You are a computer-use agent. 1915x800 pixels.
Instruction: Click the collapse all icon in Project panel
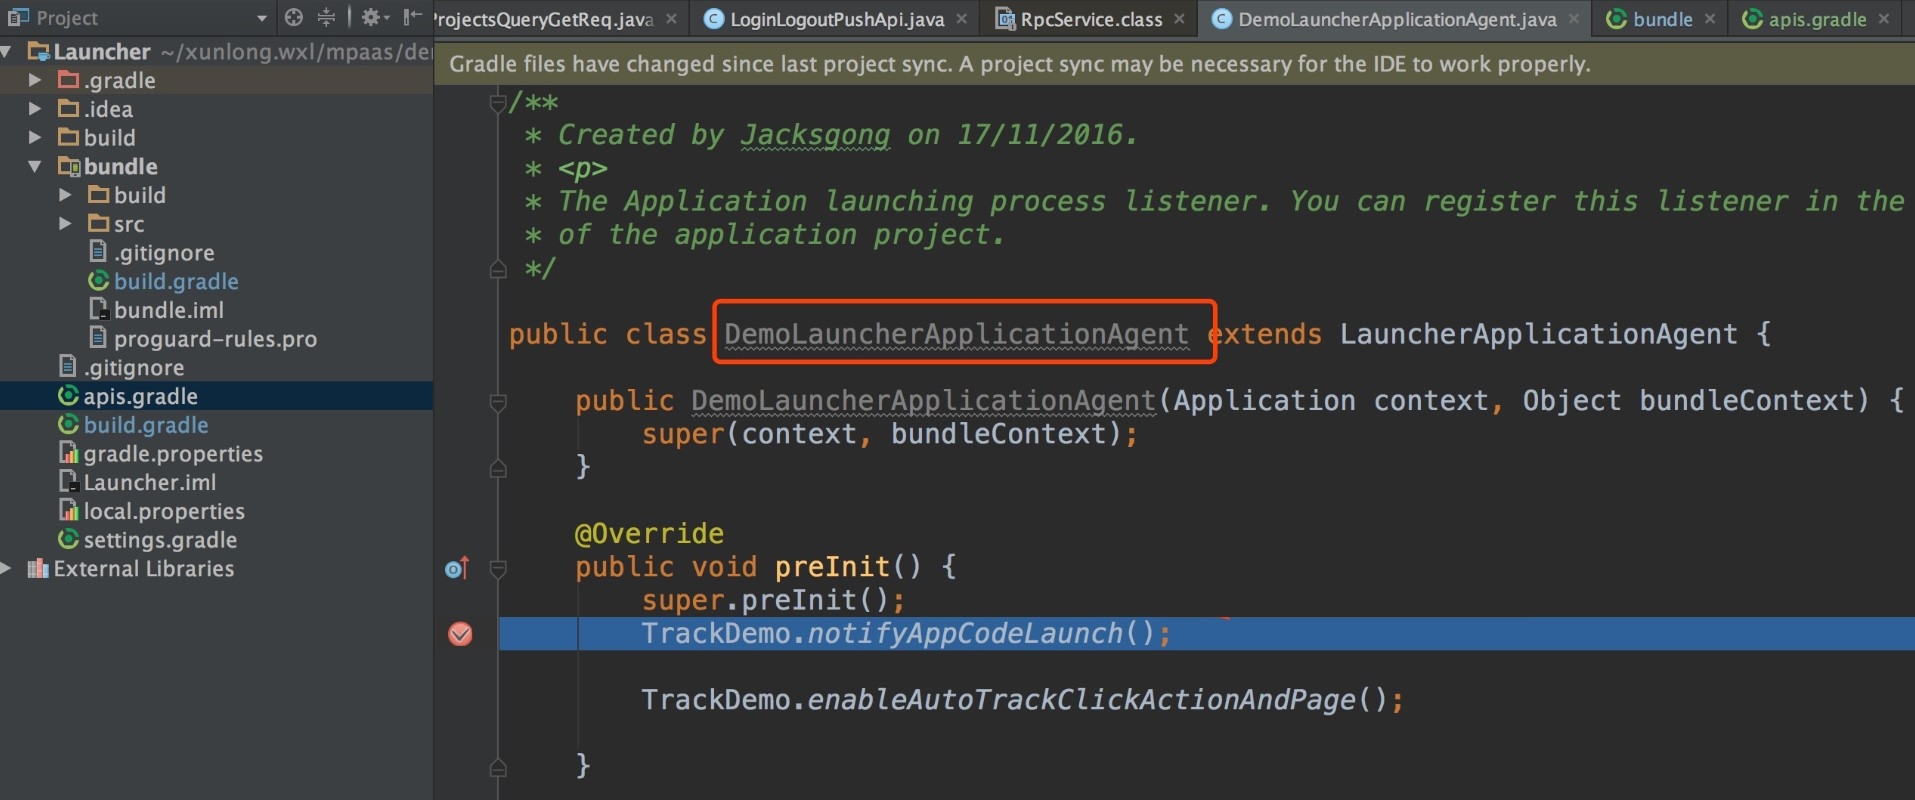pyautogui.click(x=326, y=17)
